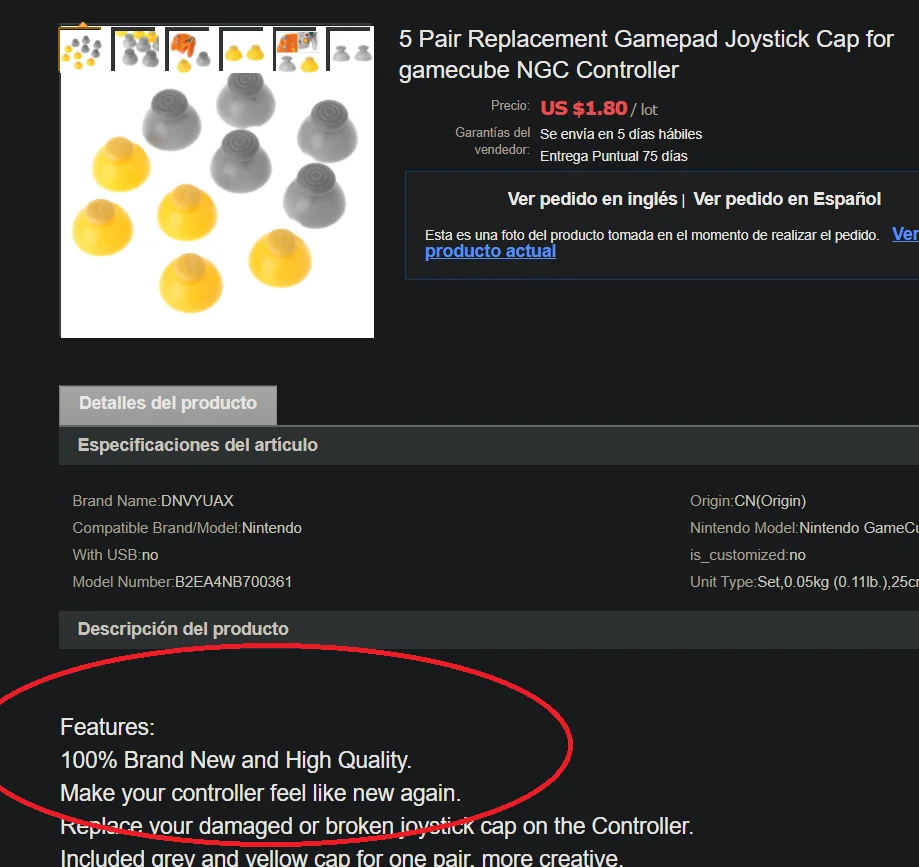Screen dimensions: 919x867
Task: Select the first thumbnail with scattered caps
Action: (81, 49)
